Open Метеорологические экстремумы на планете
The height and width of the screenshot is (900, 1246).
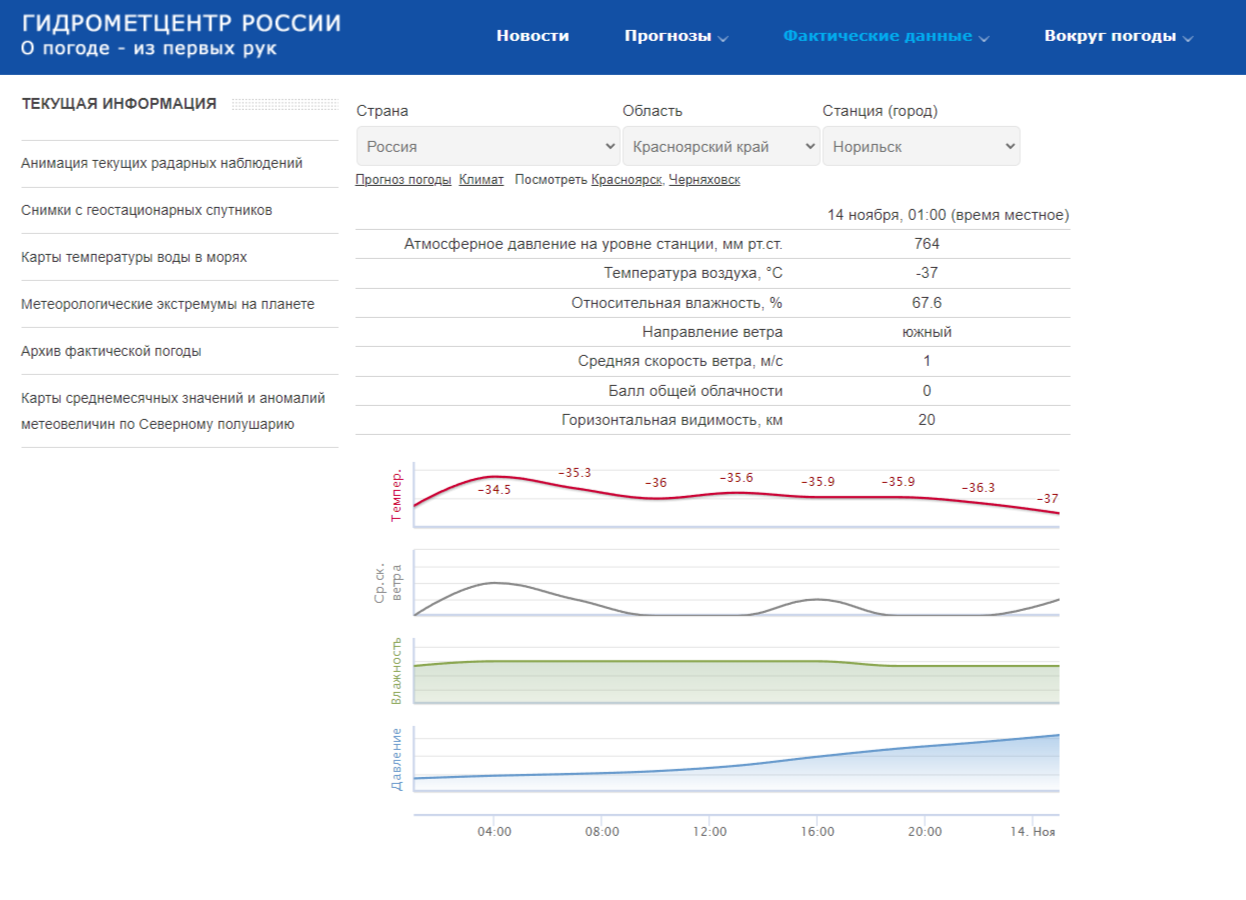[168, 304]
